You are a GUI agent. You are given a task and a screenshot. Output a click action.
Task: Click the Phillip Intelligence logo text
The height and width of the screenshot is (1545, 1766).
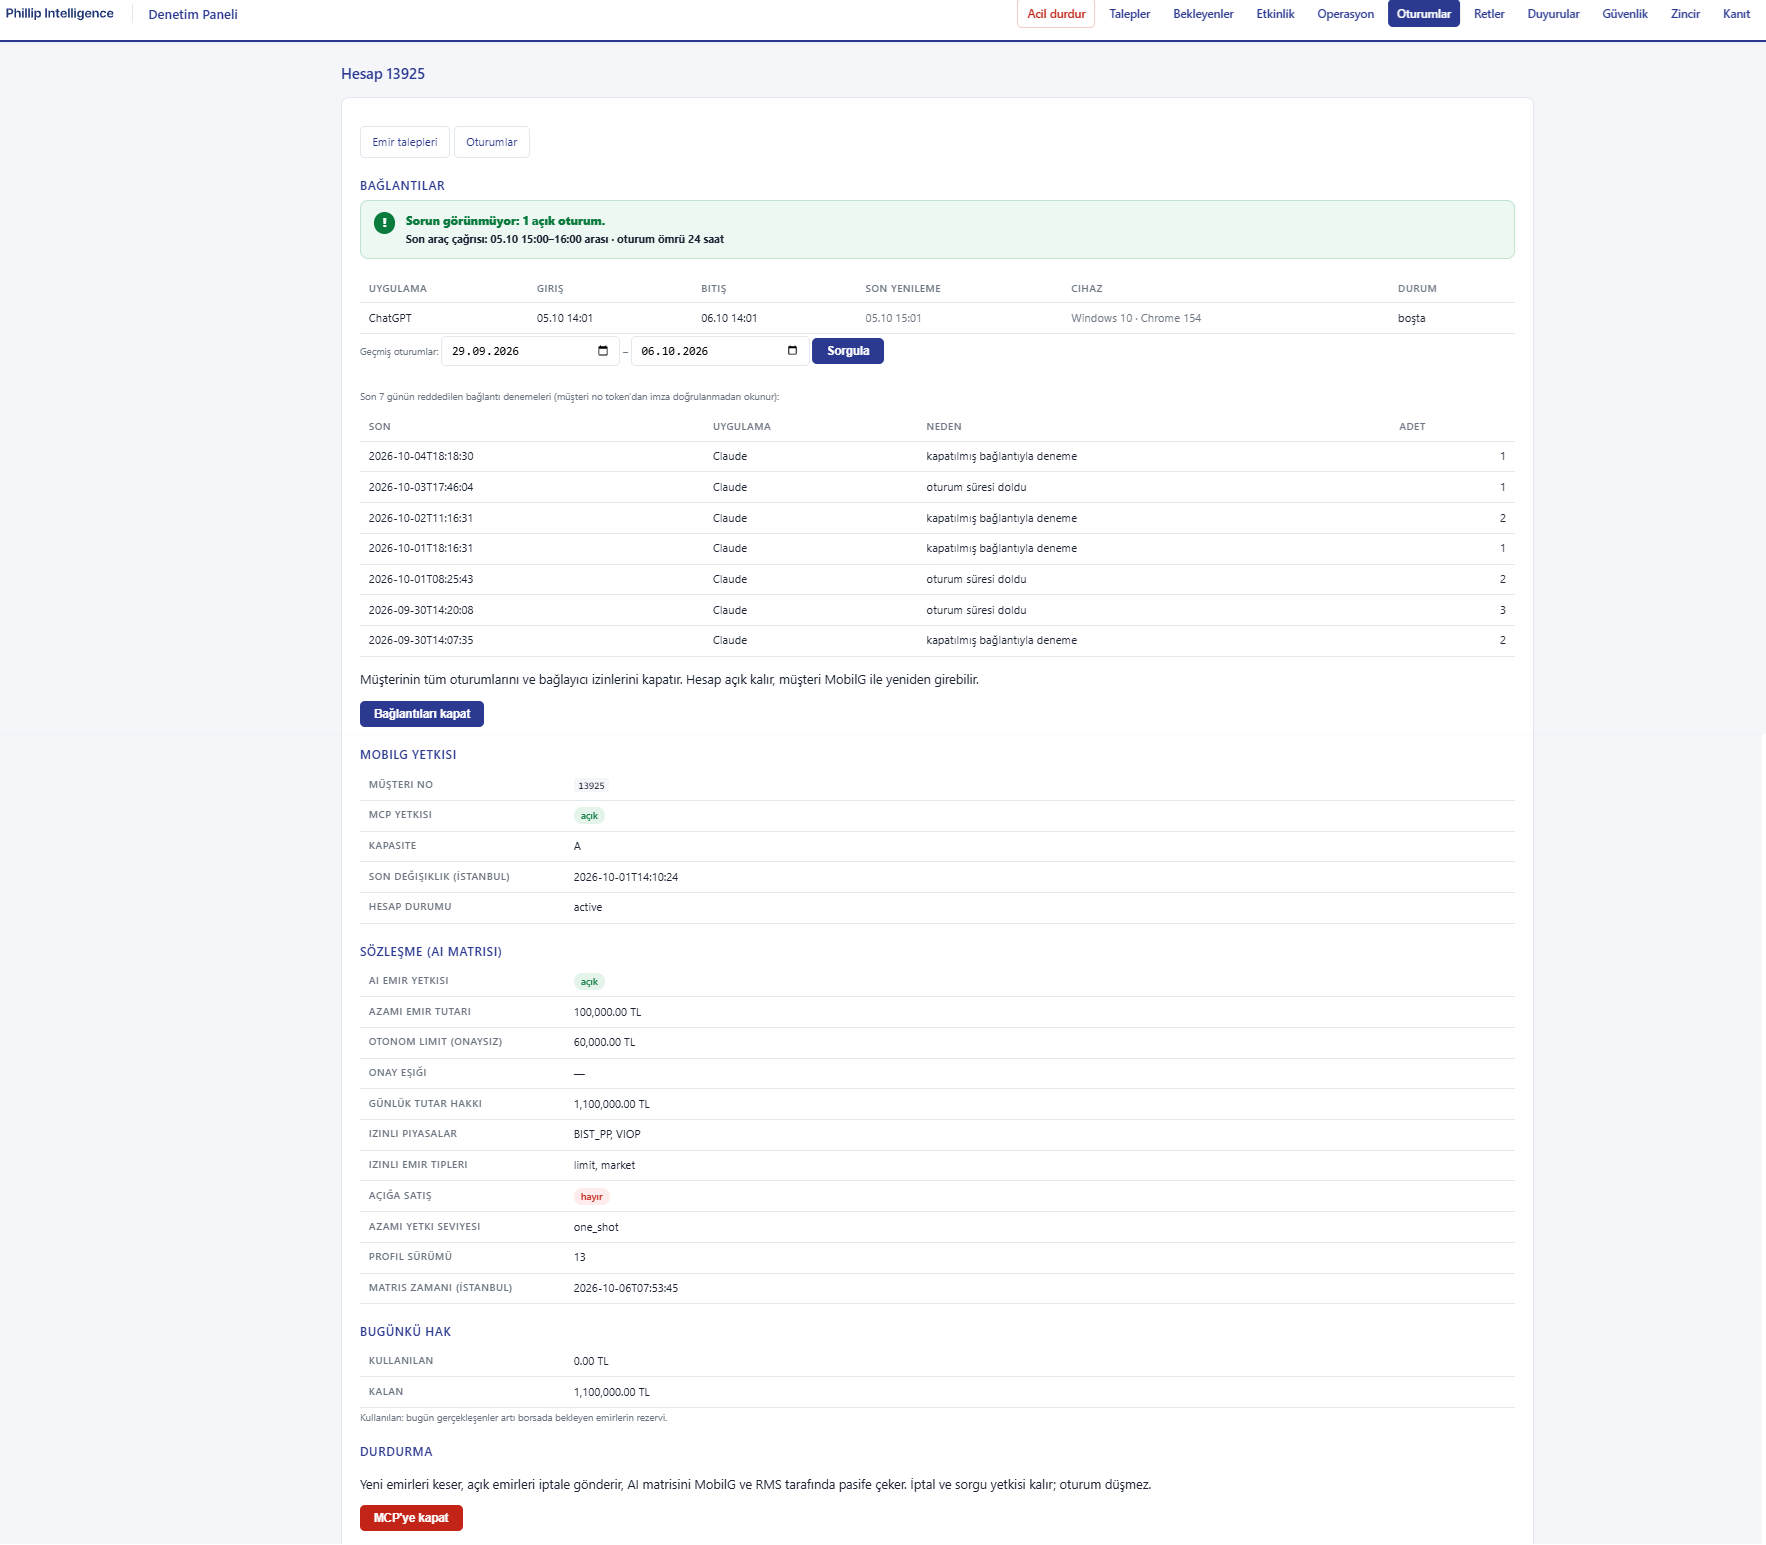60,13
